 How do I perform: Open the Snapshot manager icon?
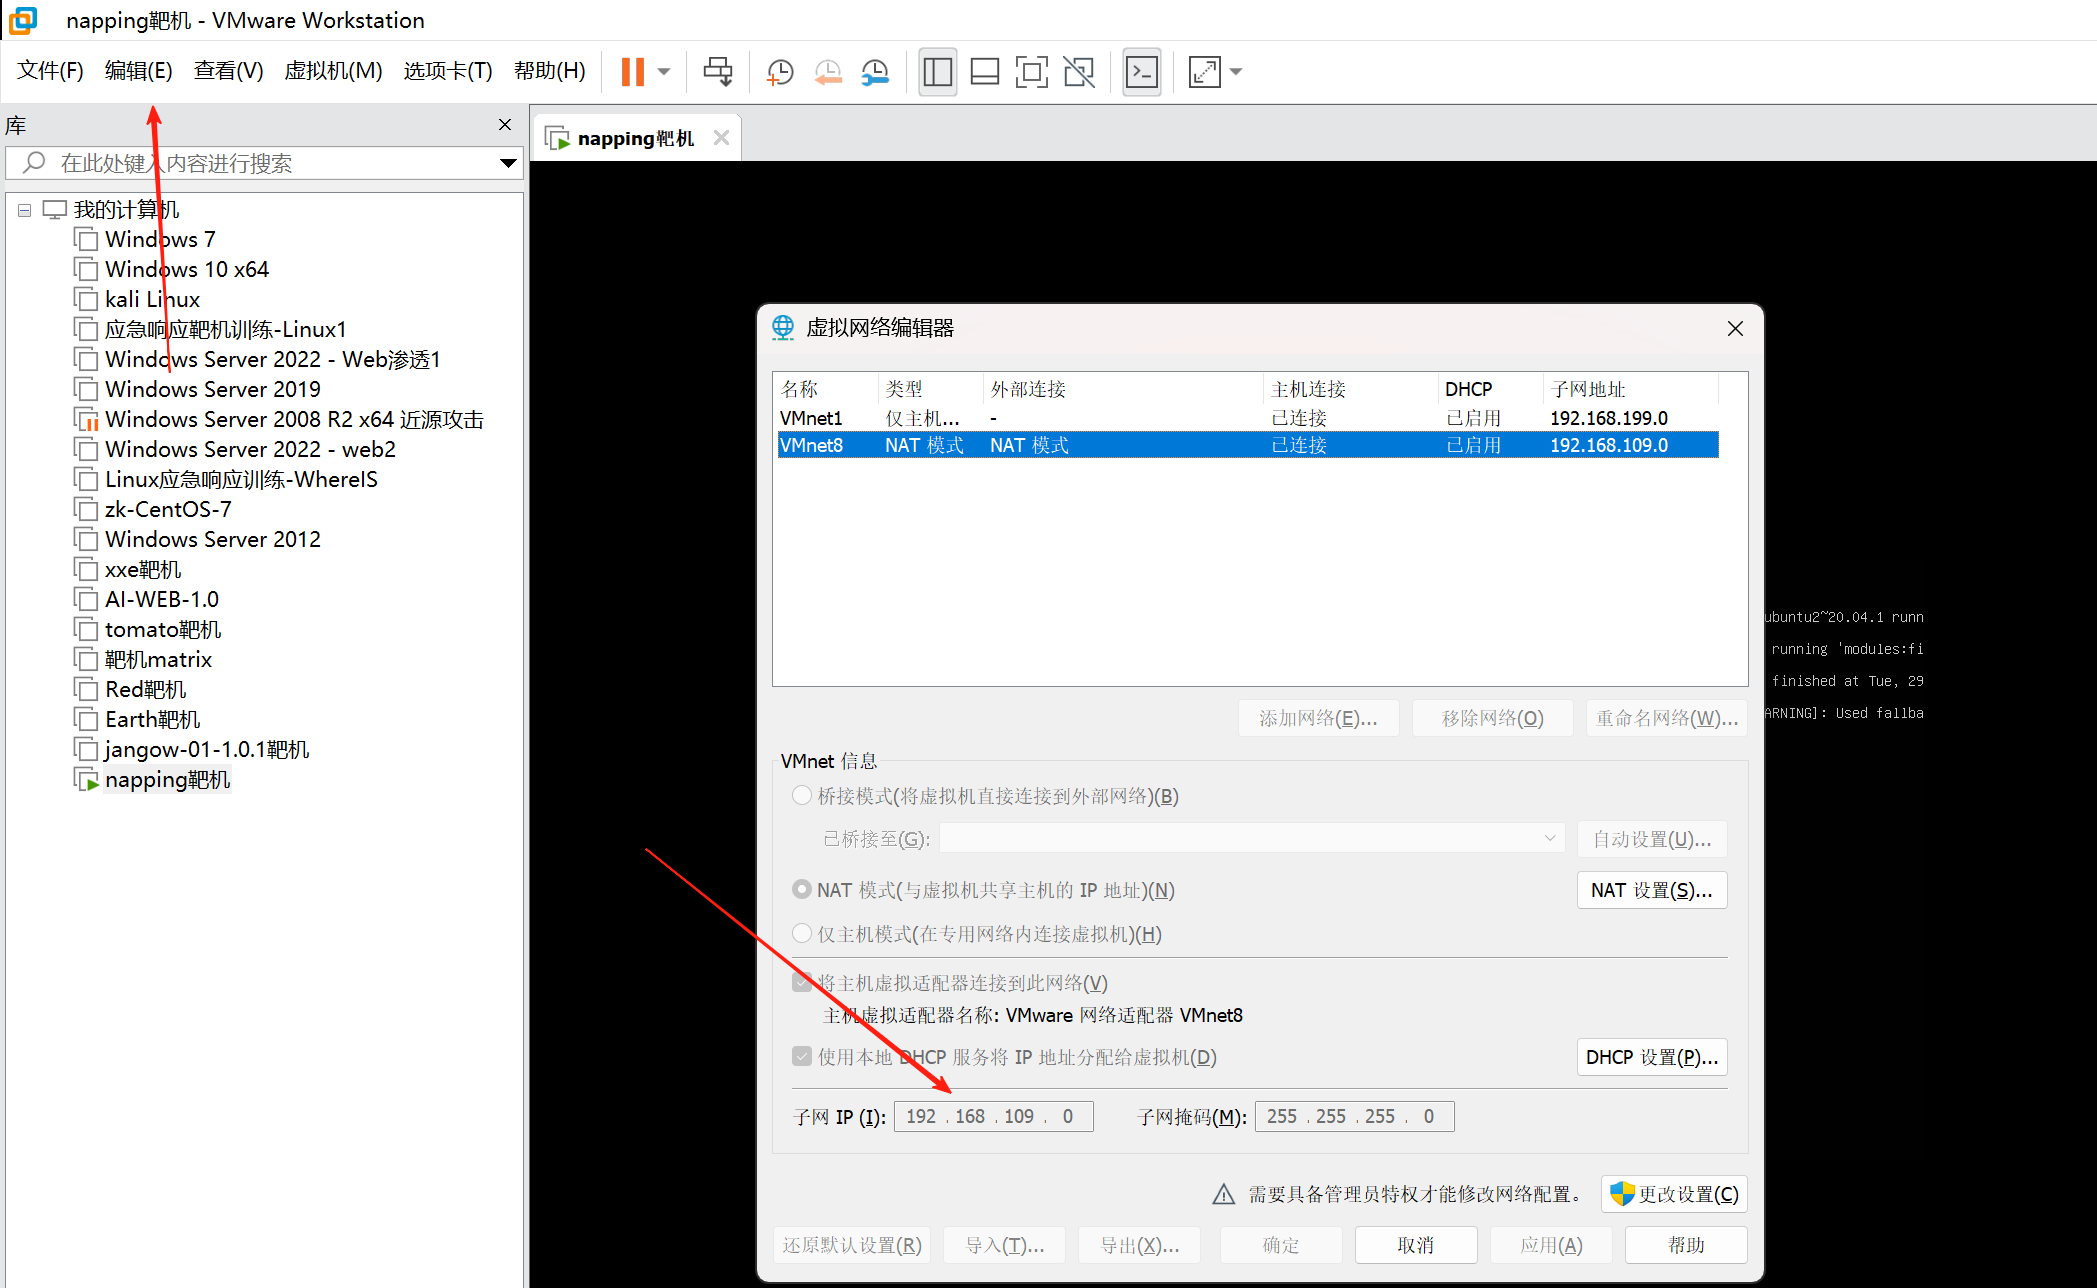click(x=875, y=71)
